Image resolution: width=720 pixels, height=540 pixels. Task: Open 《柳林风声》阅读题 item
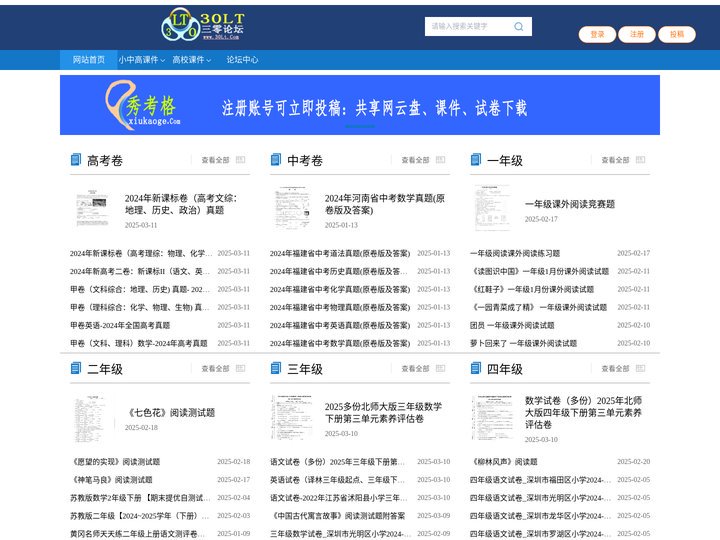pos(504,461)
